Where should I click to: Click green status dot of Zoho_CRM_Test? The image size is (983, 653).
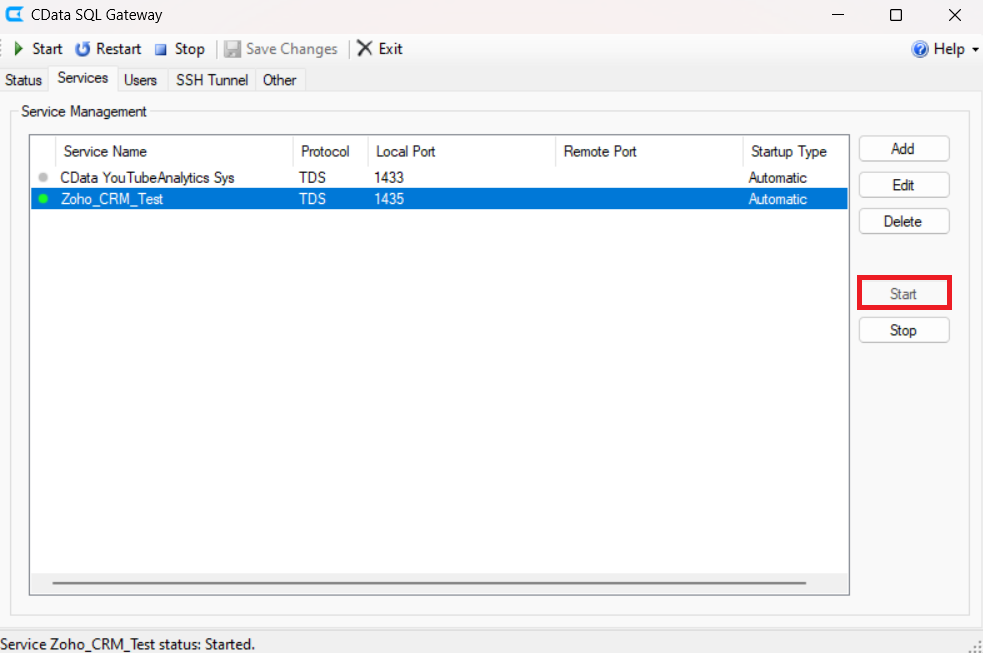43,199
